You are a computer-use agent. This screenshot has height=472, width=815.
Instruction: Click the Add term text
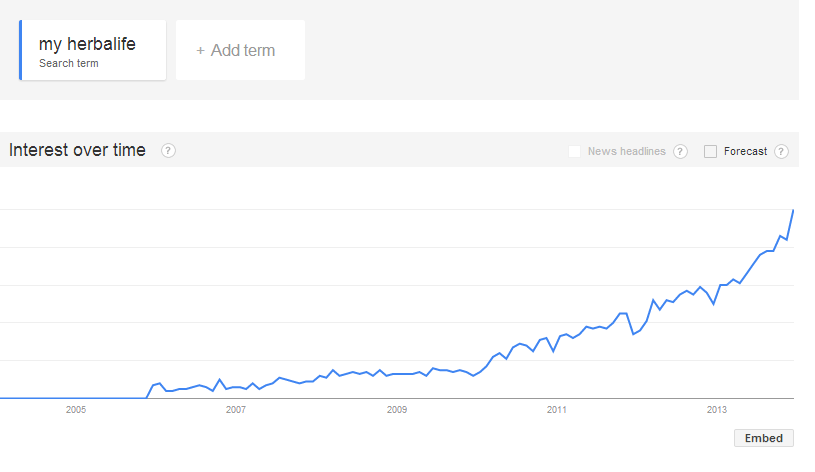click(242, 51)
